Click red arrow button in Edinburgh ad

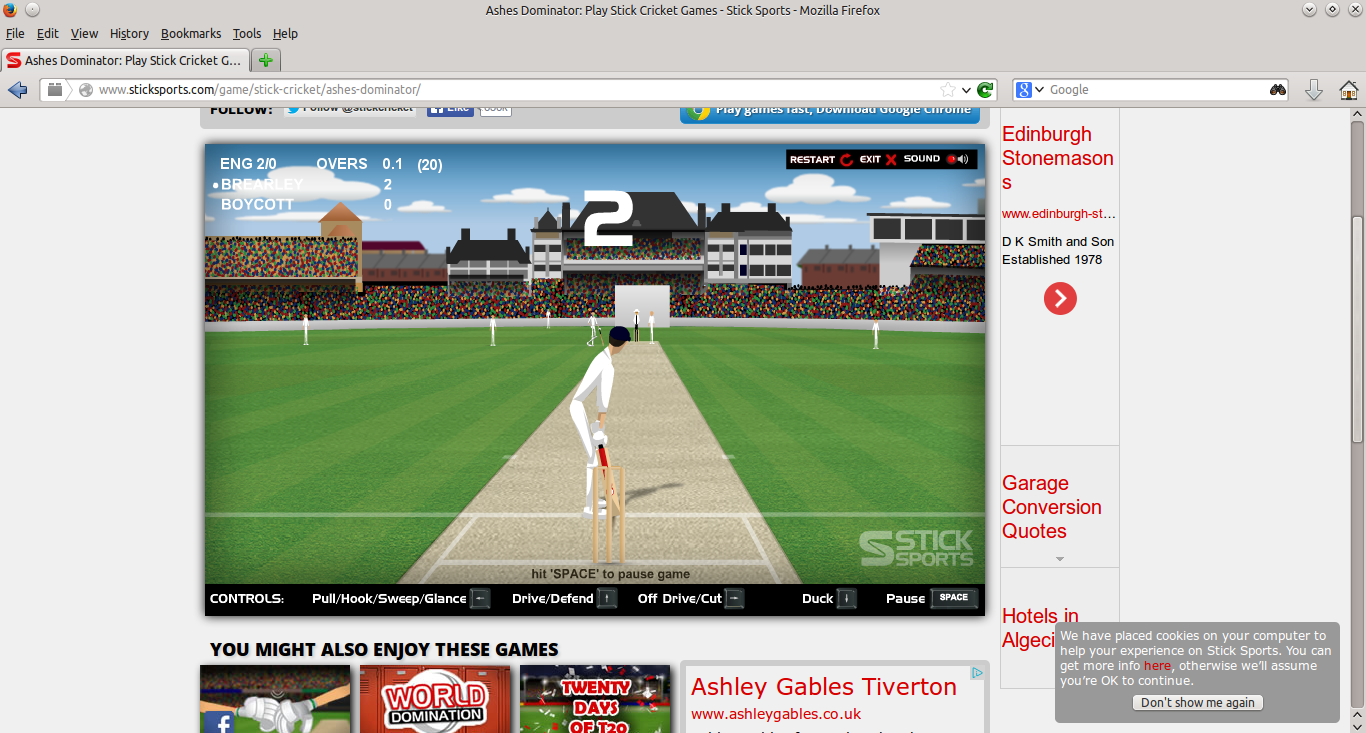pos(1060,298)
